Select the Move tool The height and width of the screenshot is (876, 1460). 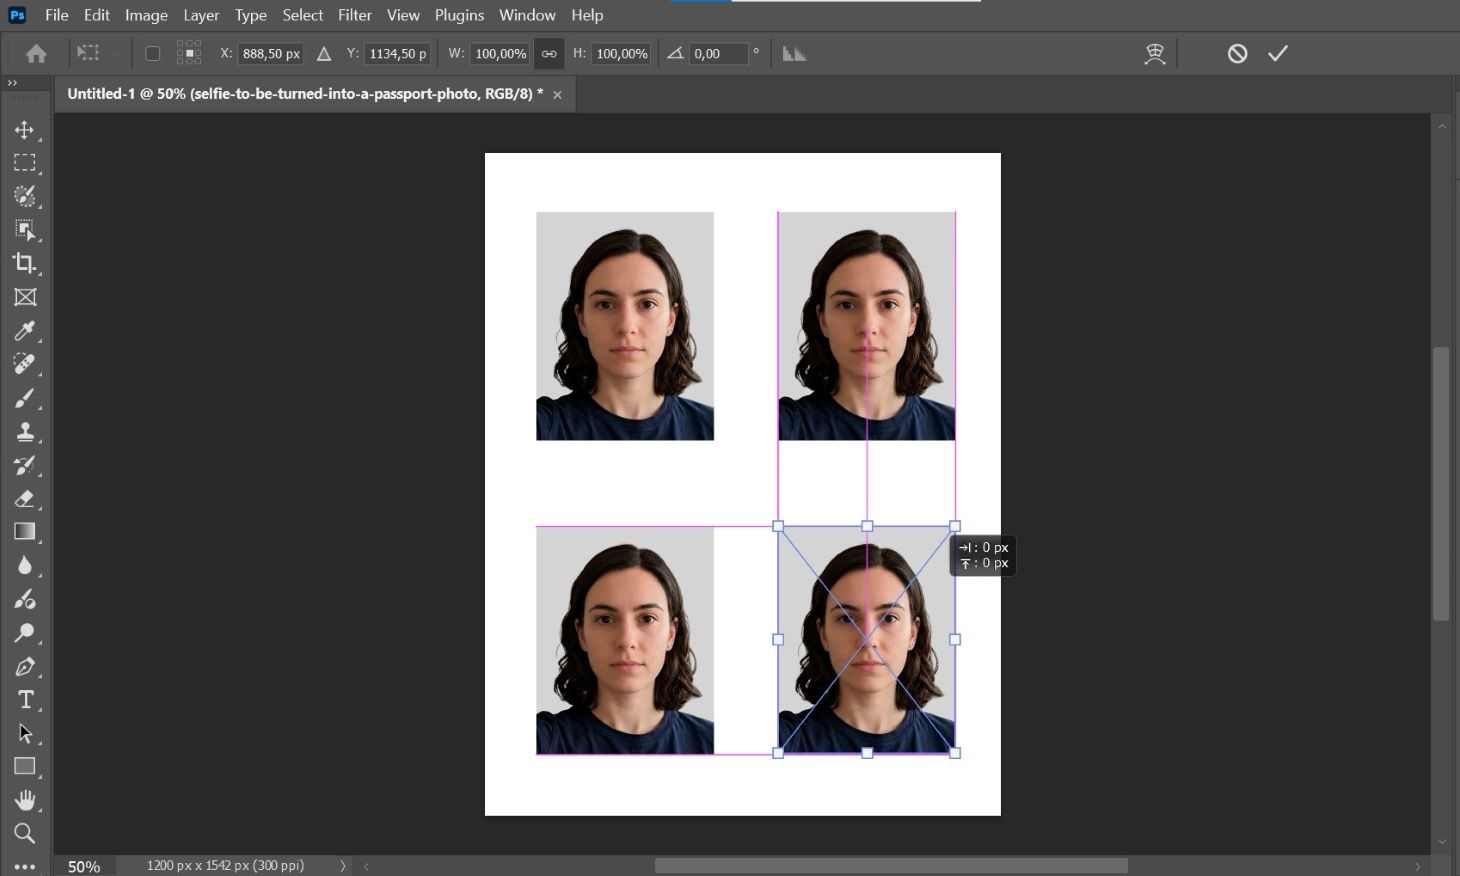click(25, 129)
